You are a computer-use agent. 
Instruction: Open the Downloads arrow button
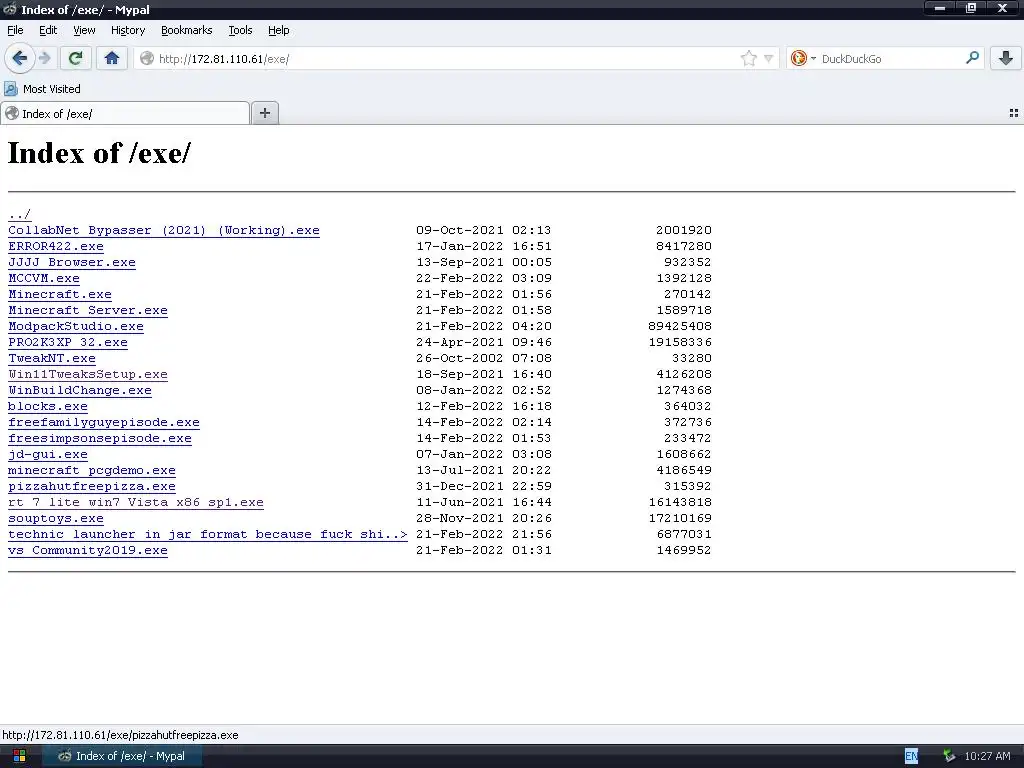[x=1006, y=59]
